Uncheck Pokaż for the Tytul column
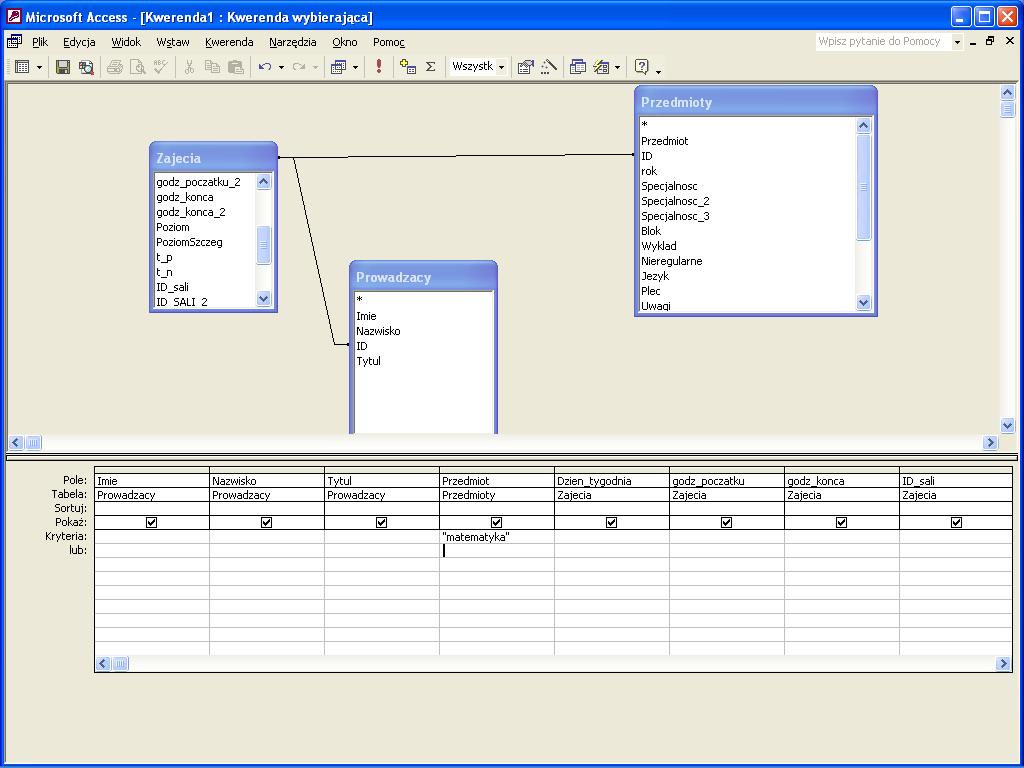 point(381,522)
